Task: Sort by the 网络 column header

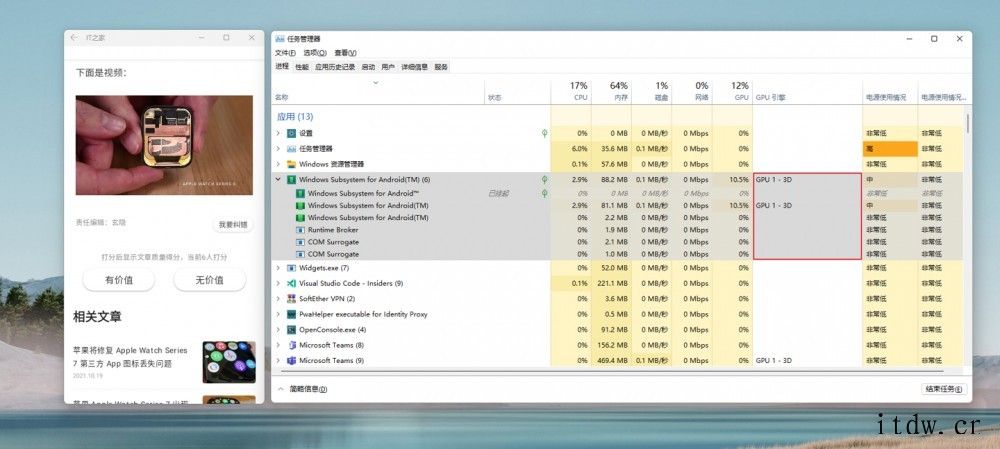Action: pyautogui.click(x=692, y=91)
